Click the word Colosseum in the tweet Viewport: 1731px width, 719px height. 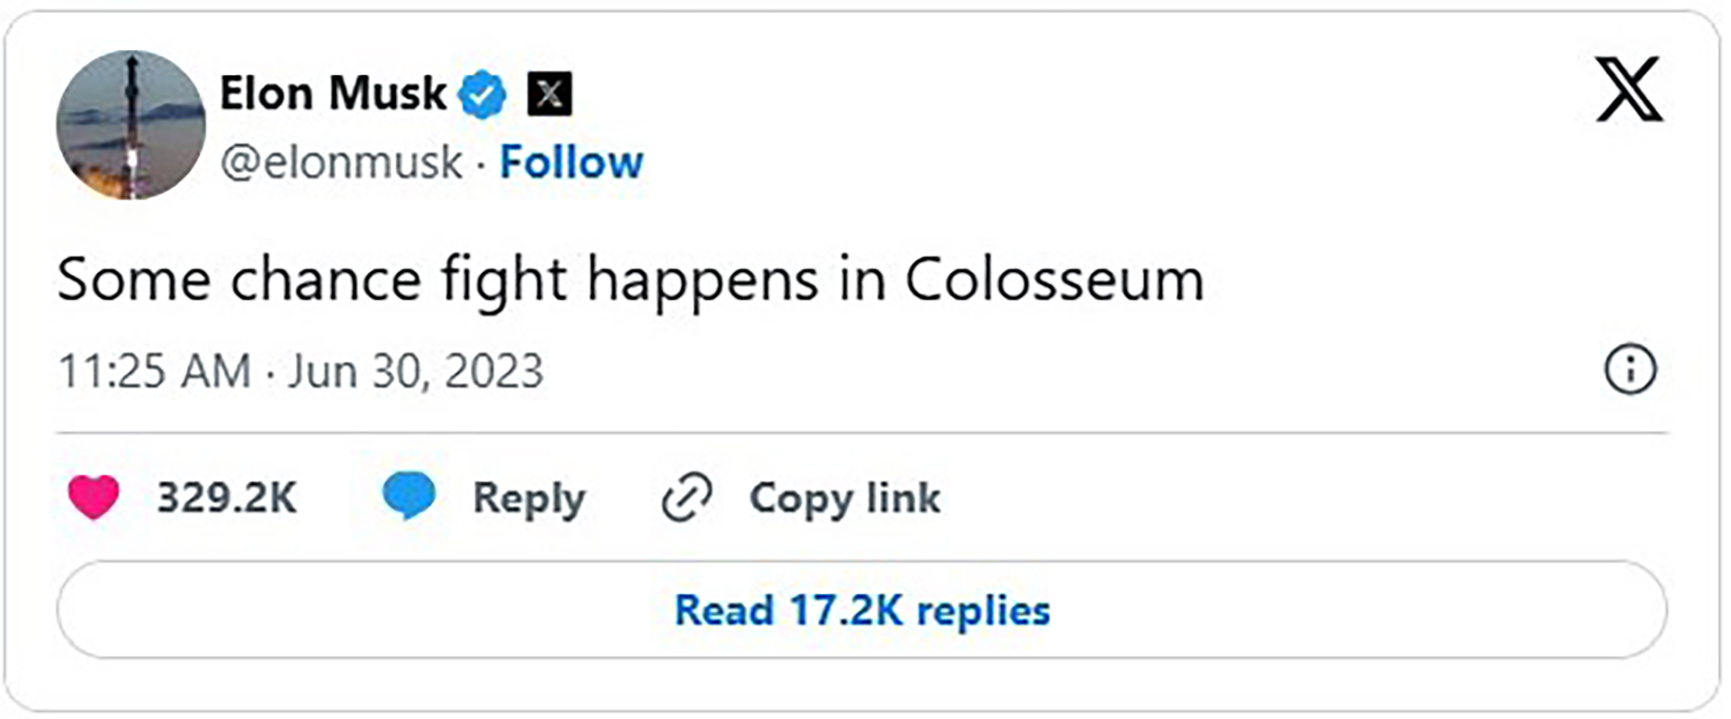click(x=1054, y=279)
